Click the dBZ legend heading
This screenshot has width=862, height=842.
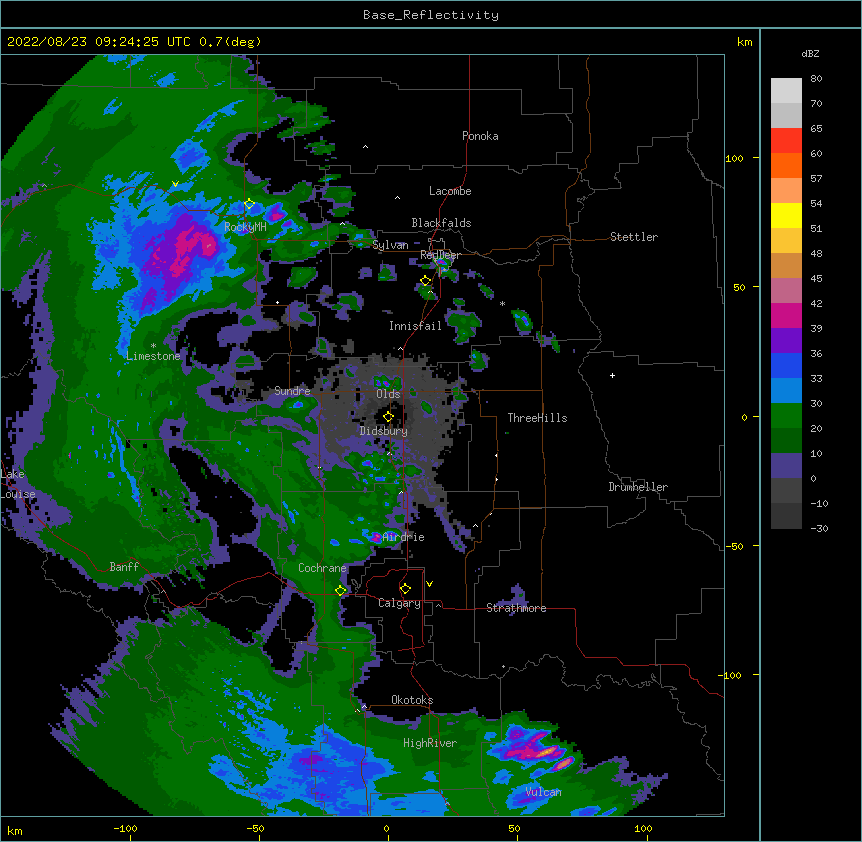[810, 54]
